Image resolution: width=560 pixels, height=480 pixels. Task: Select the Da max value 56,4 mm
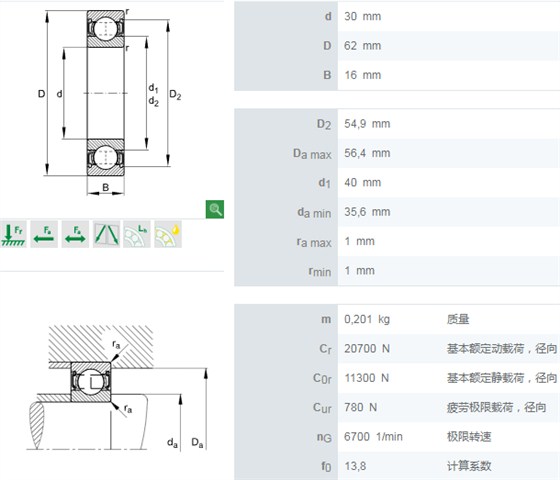(367, 153)
